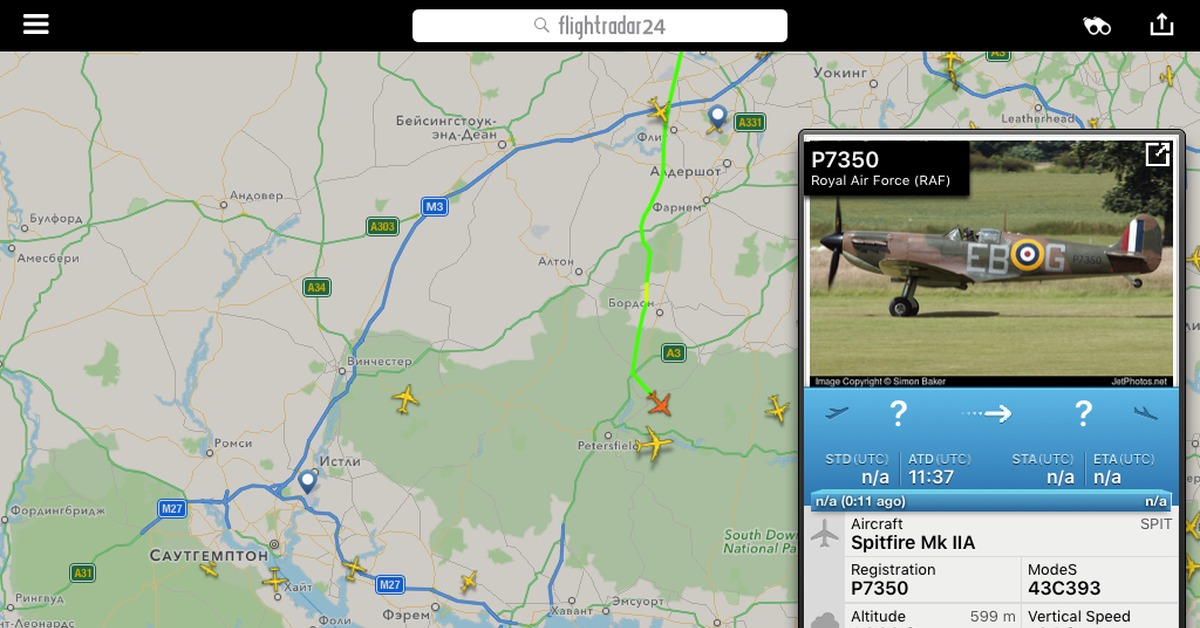The width and height of the screenshot is (1200, 628).
Task: Open the hamburger menu
Action: coord(36,25)
